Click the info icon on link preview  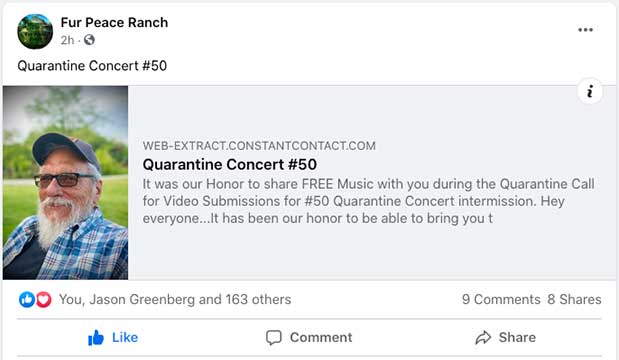click(590, 92)
